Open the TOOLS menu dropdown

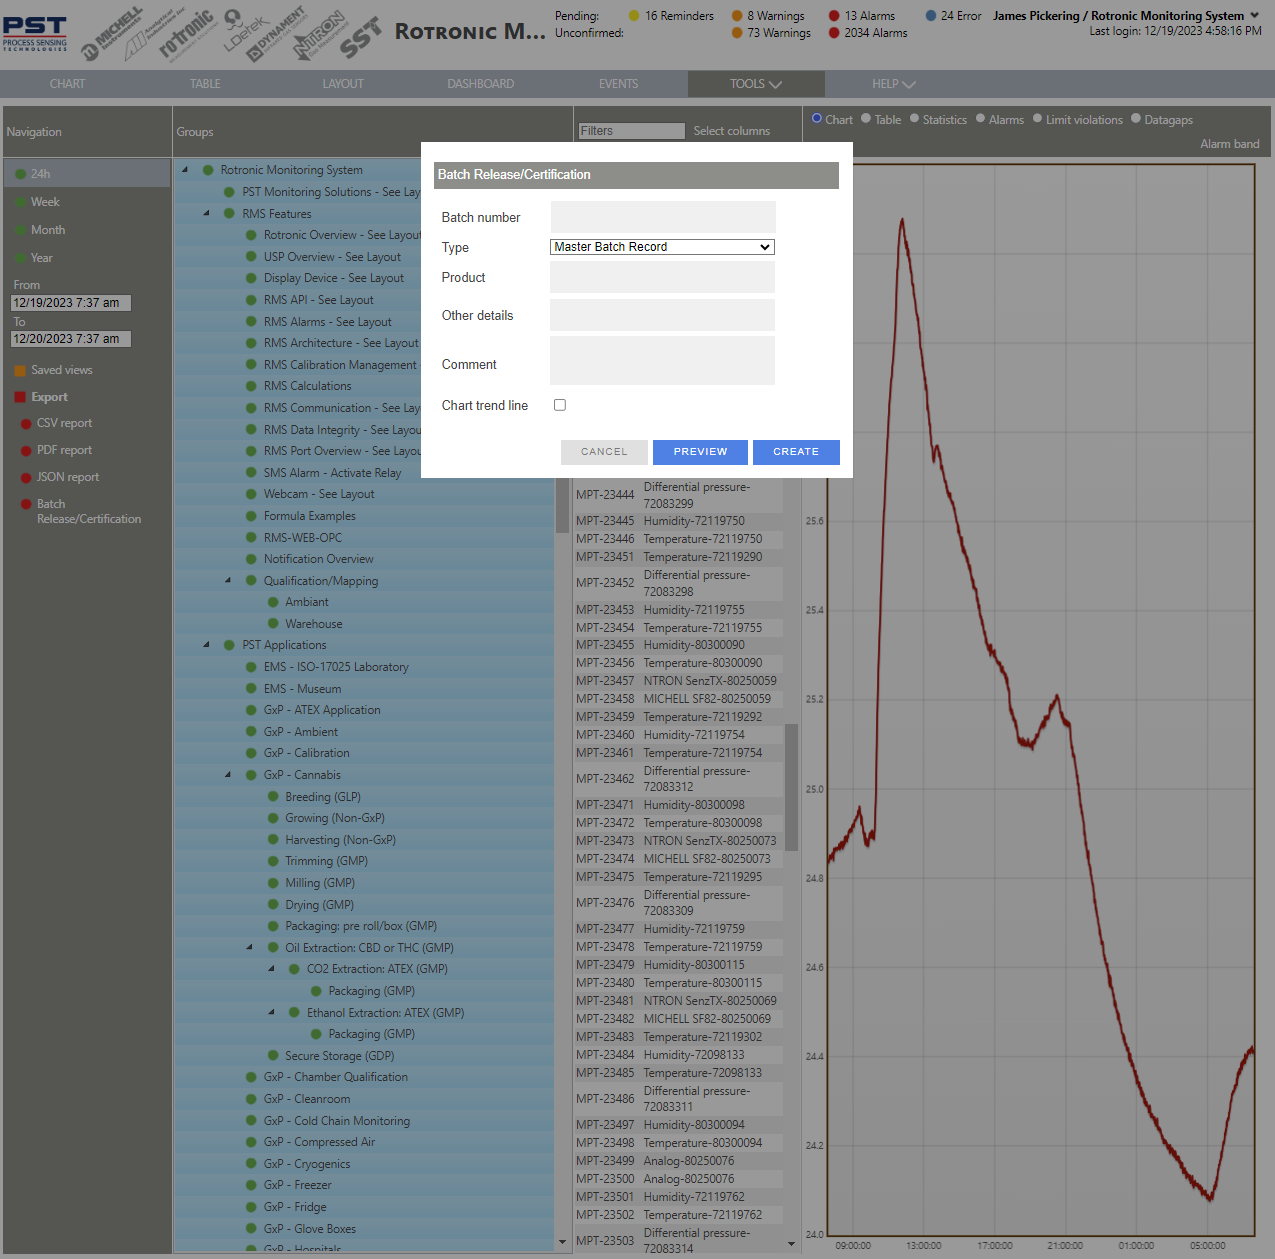[756, 84]
